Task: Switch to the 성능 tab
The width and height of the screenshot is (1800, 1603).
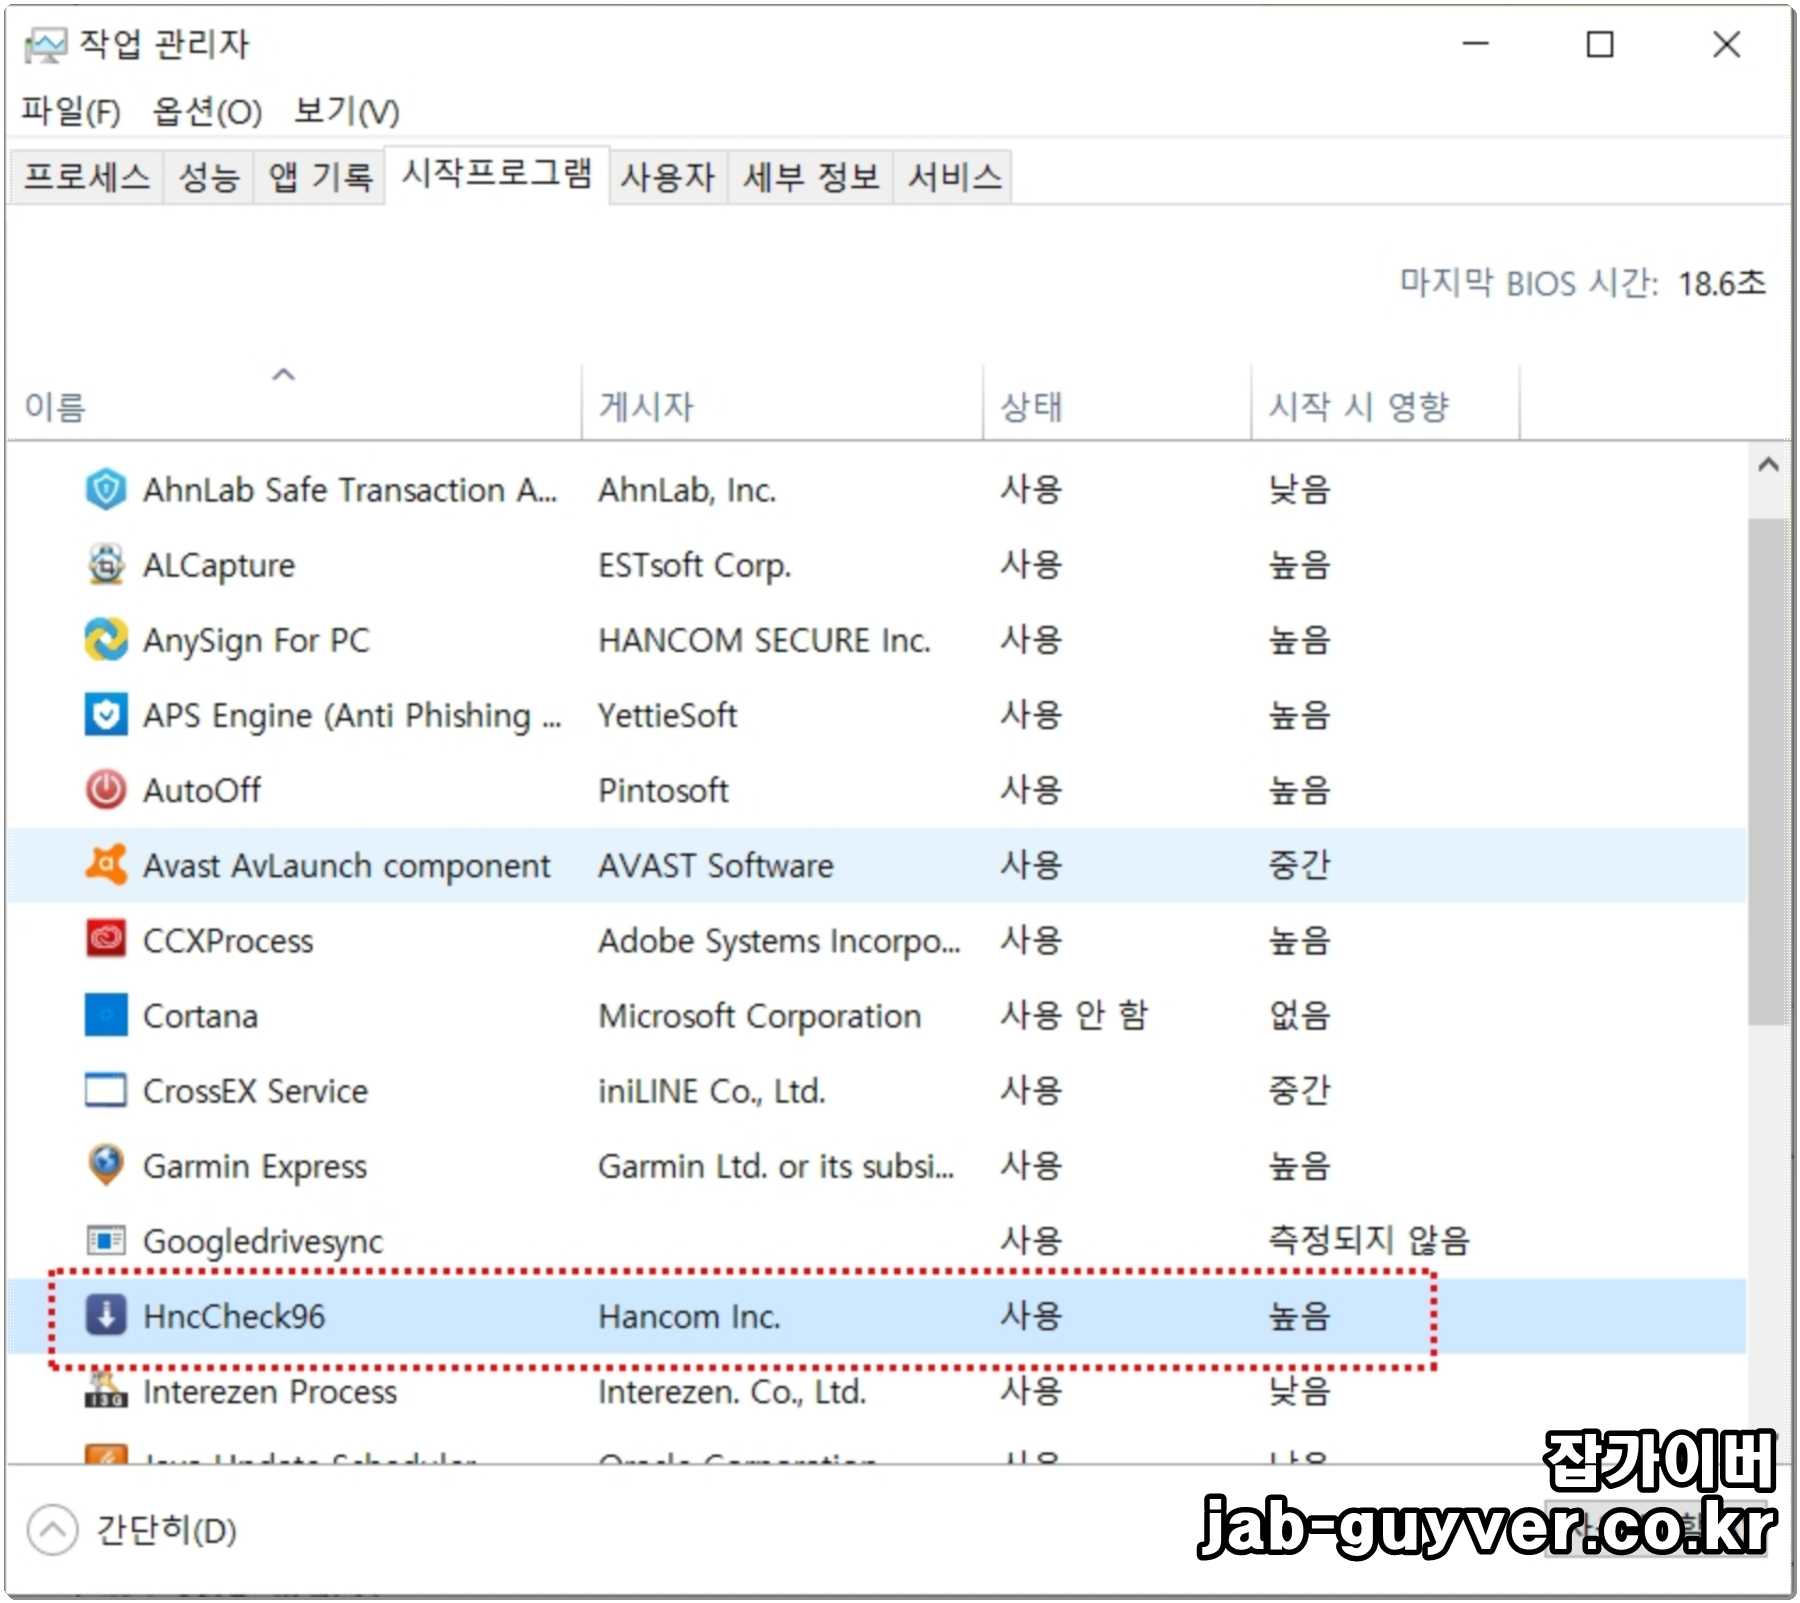Action: click(x=209, y=178)
